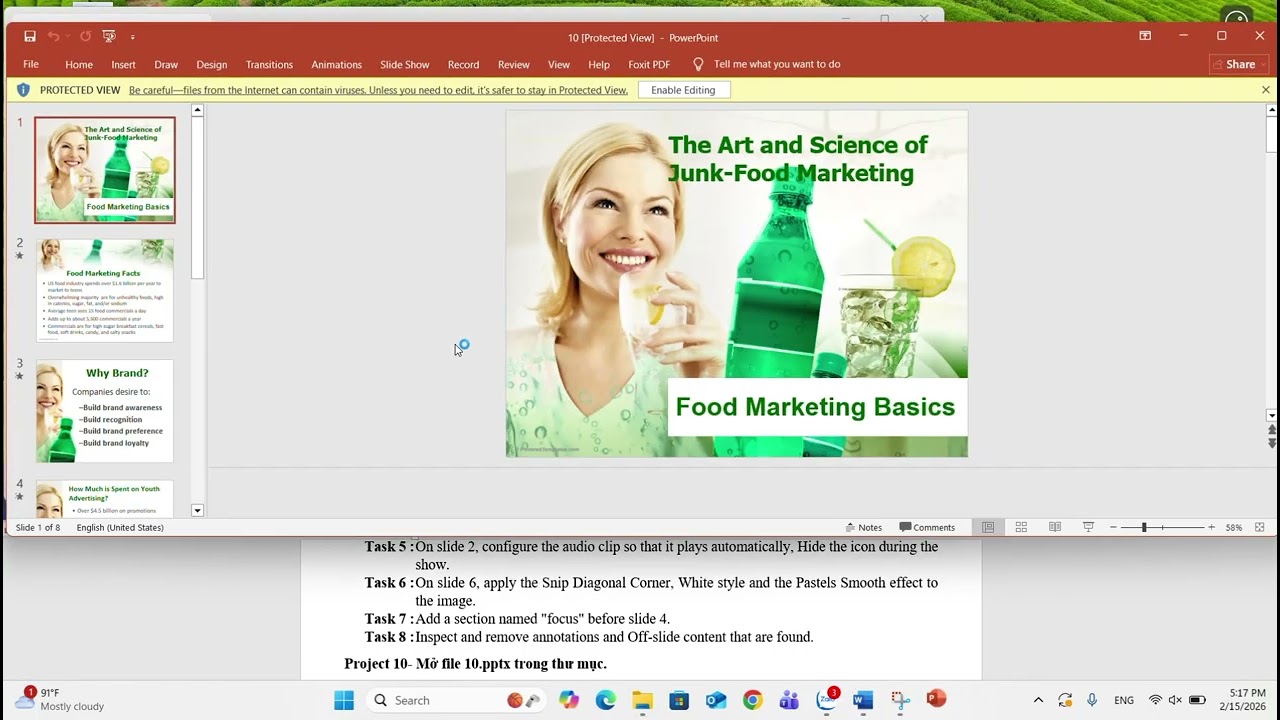Open the Help ribbon tab
1280x720 pixels.
[599, 64]
